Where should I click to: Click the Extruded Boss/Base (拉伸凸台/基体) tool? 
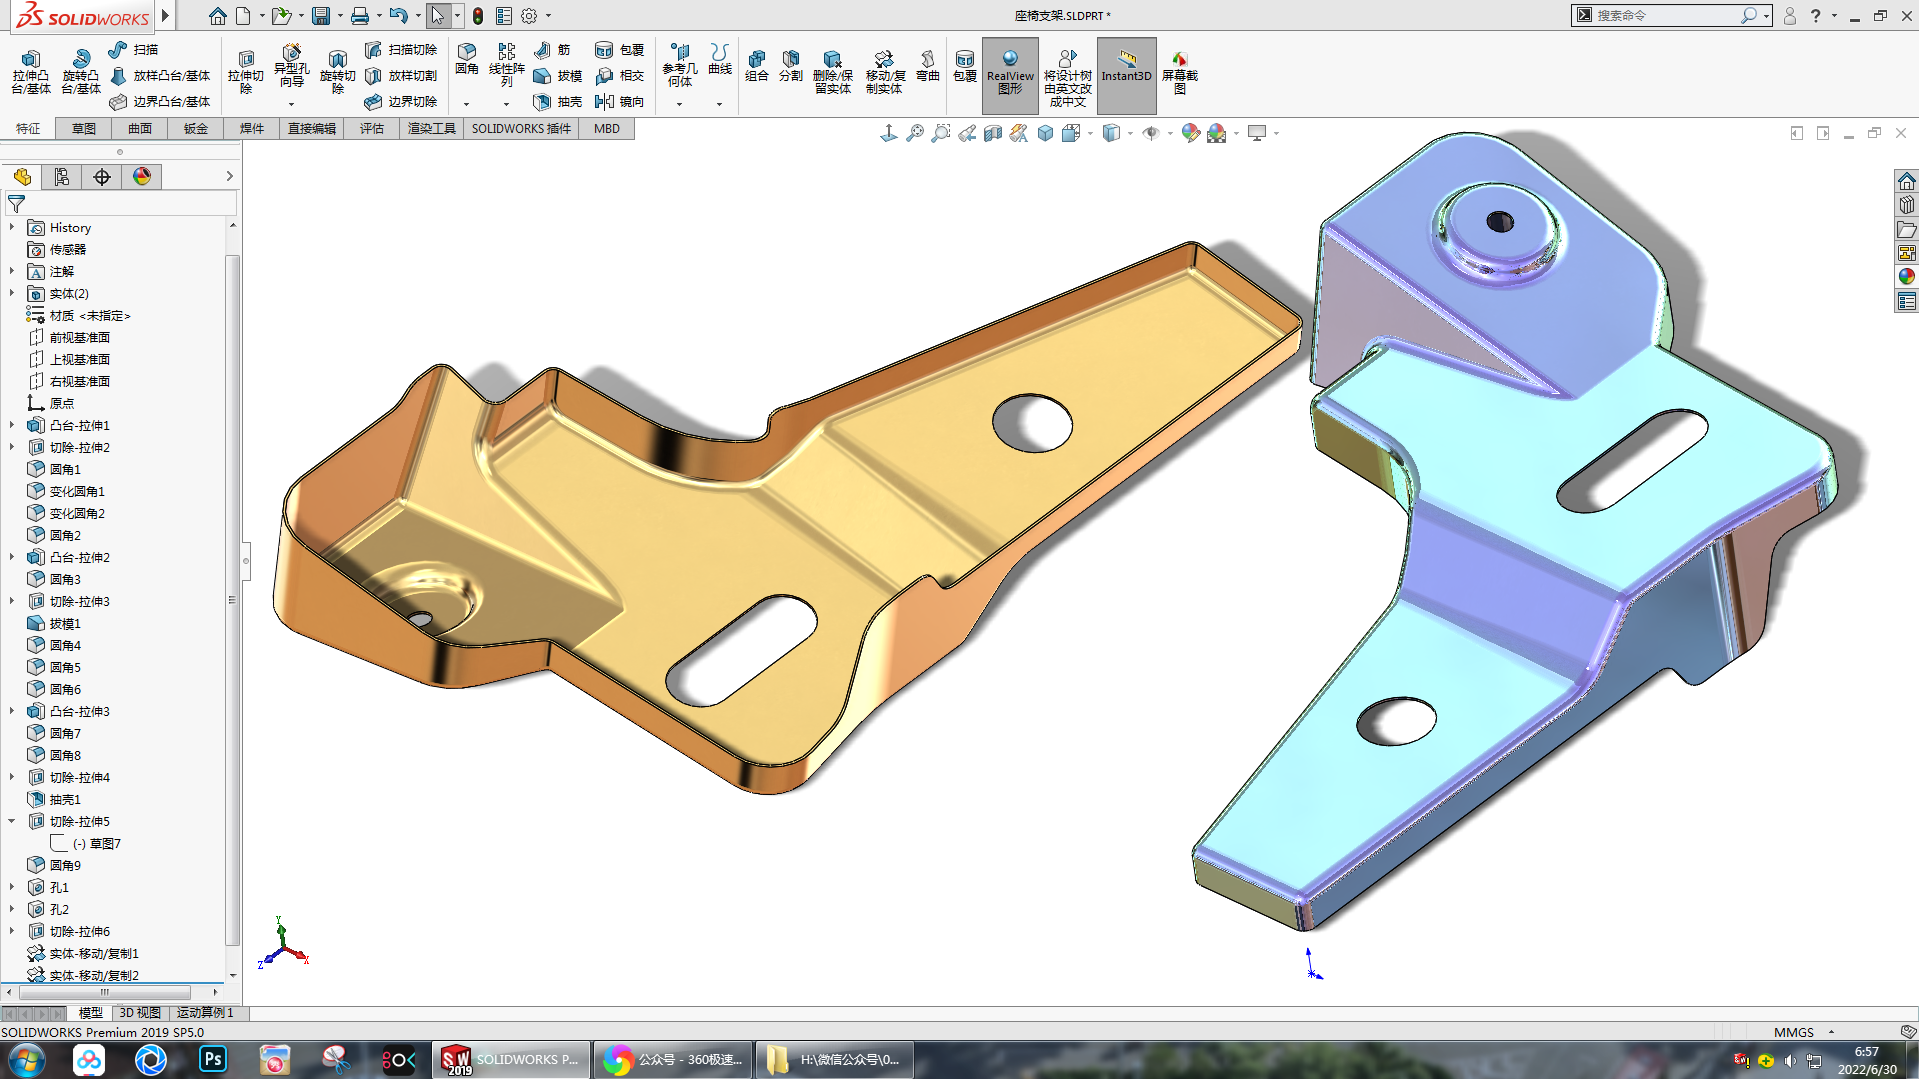coord(31,72)
